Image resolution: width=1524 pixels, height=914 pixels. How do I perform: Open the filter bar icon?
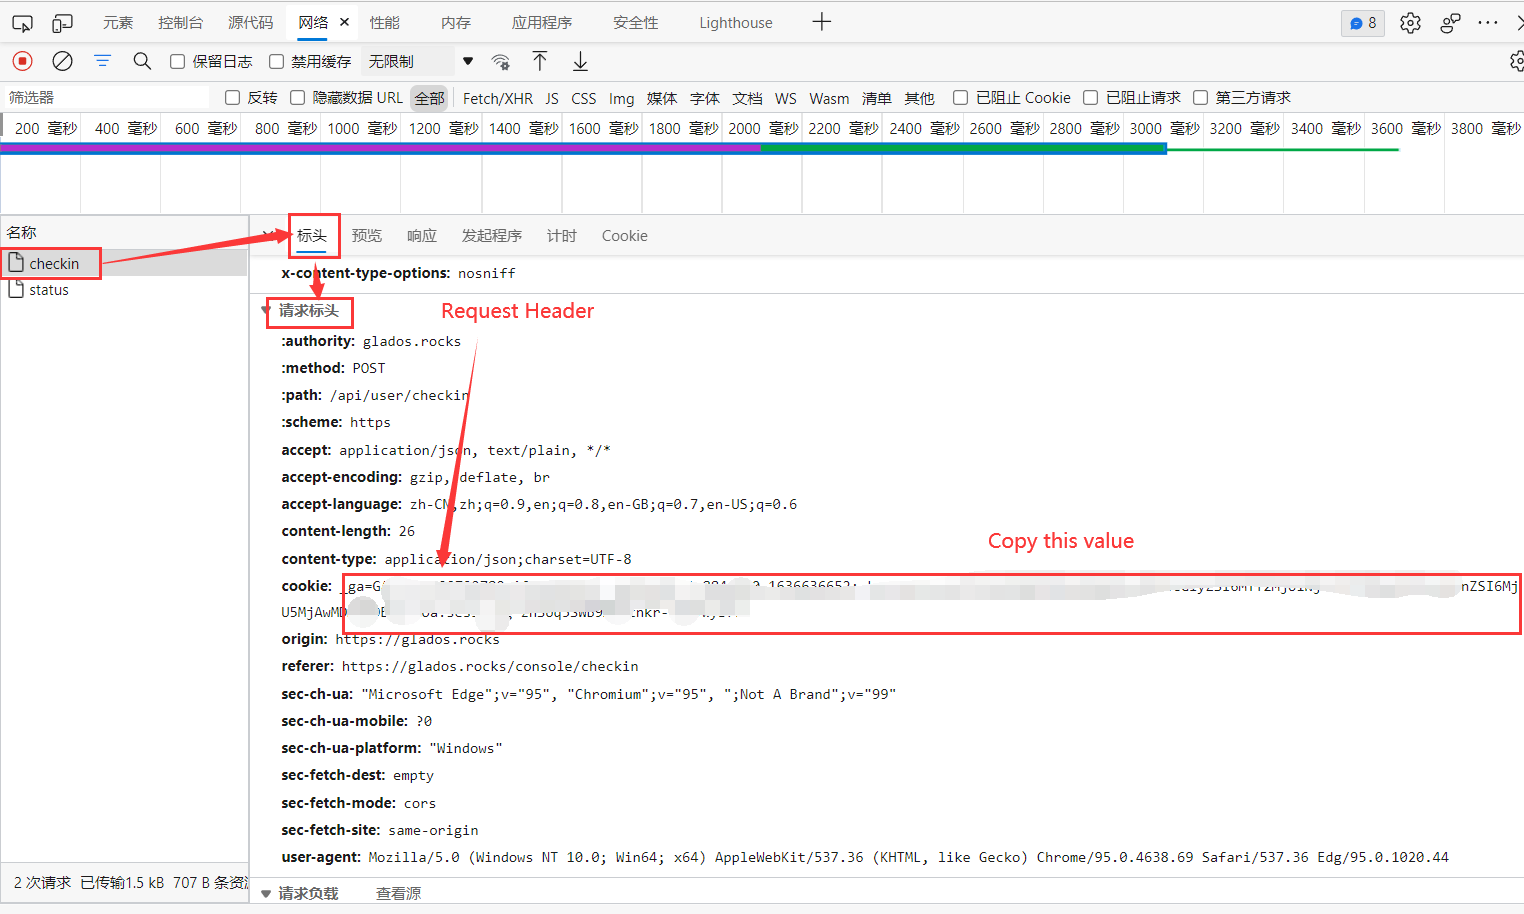(102, 61)
